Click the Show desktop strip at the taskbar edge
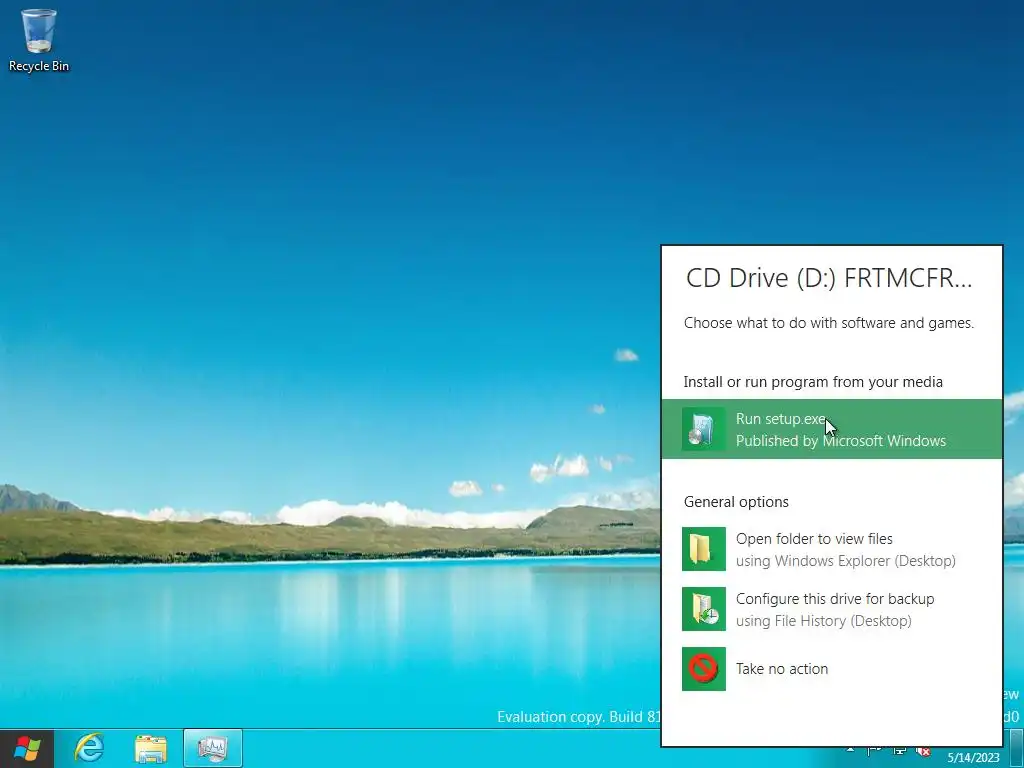The width and height of the screenshot is (1024, 768). click(1015, 748)
